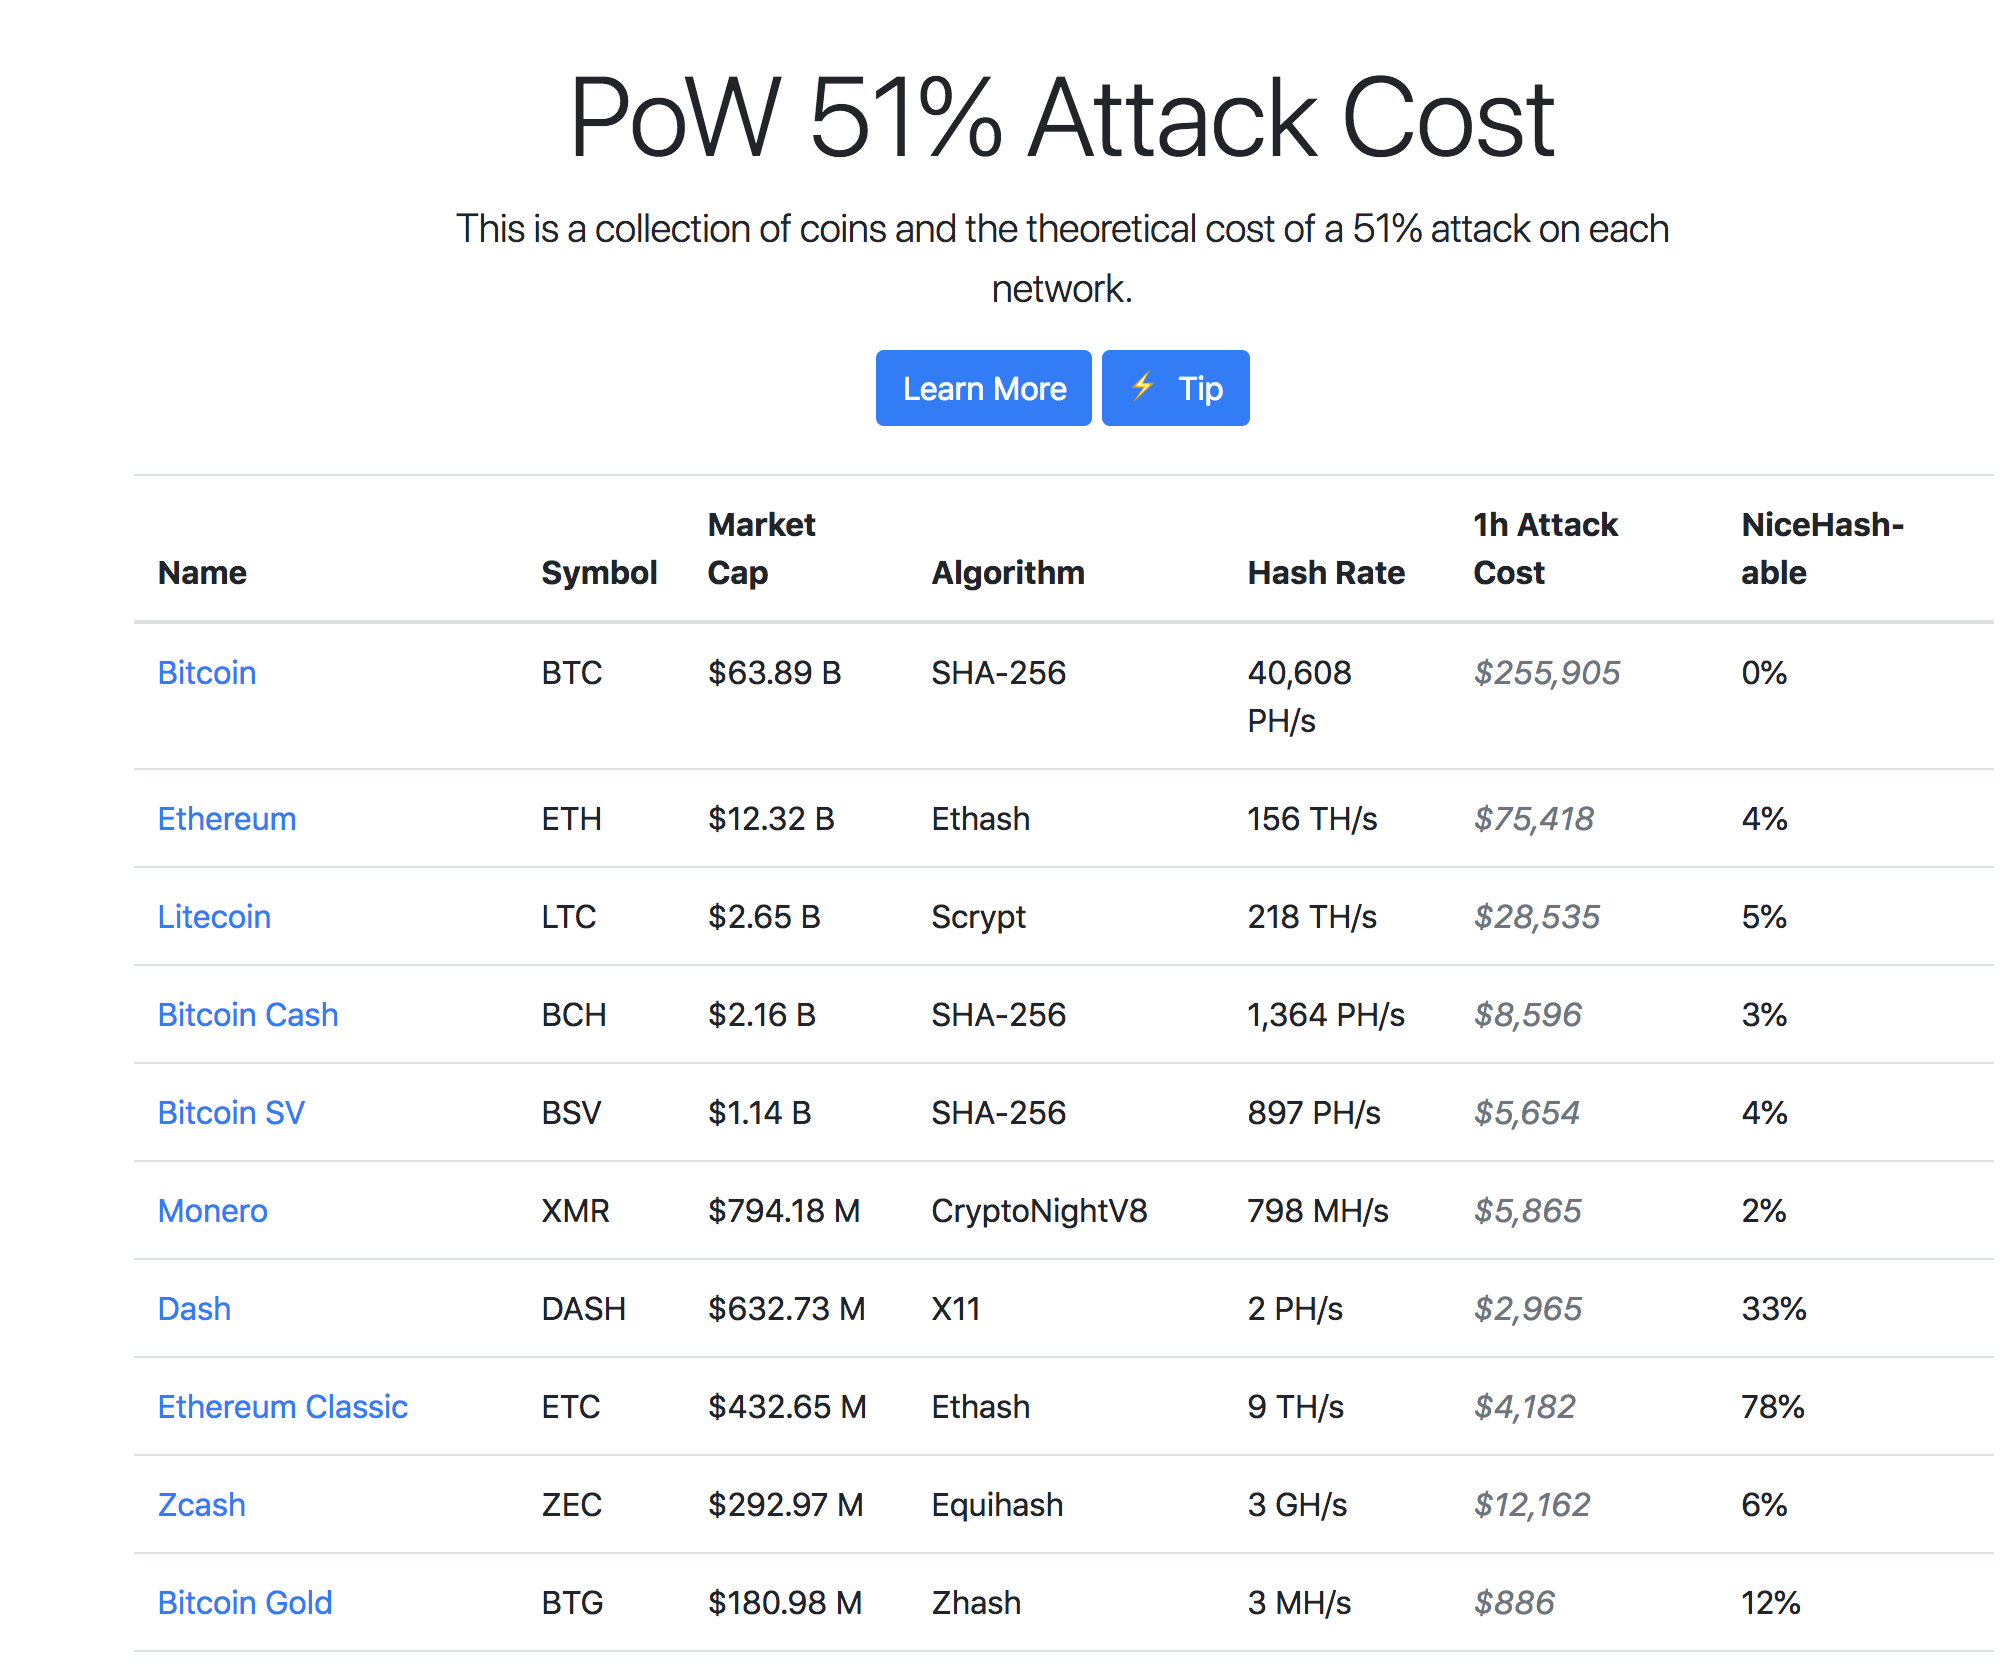Open the Bitcoin link
2000x1674 pixels.
click(x=207, y=672)
